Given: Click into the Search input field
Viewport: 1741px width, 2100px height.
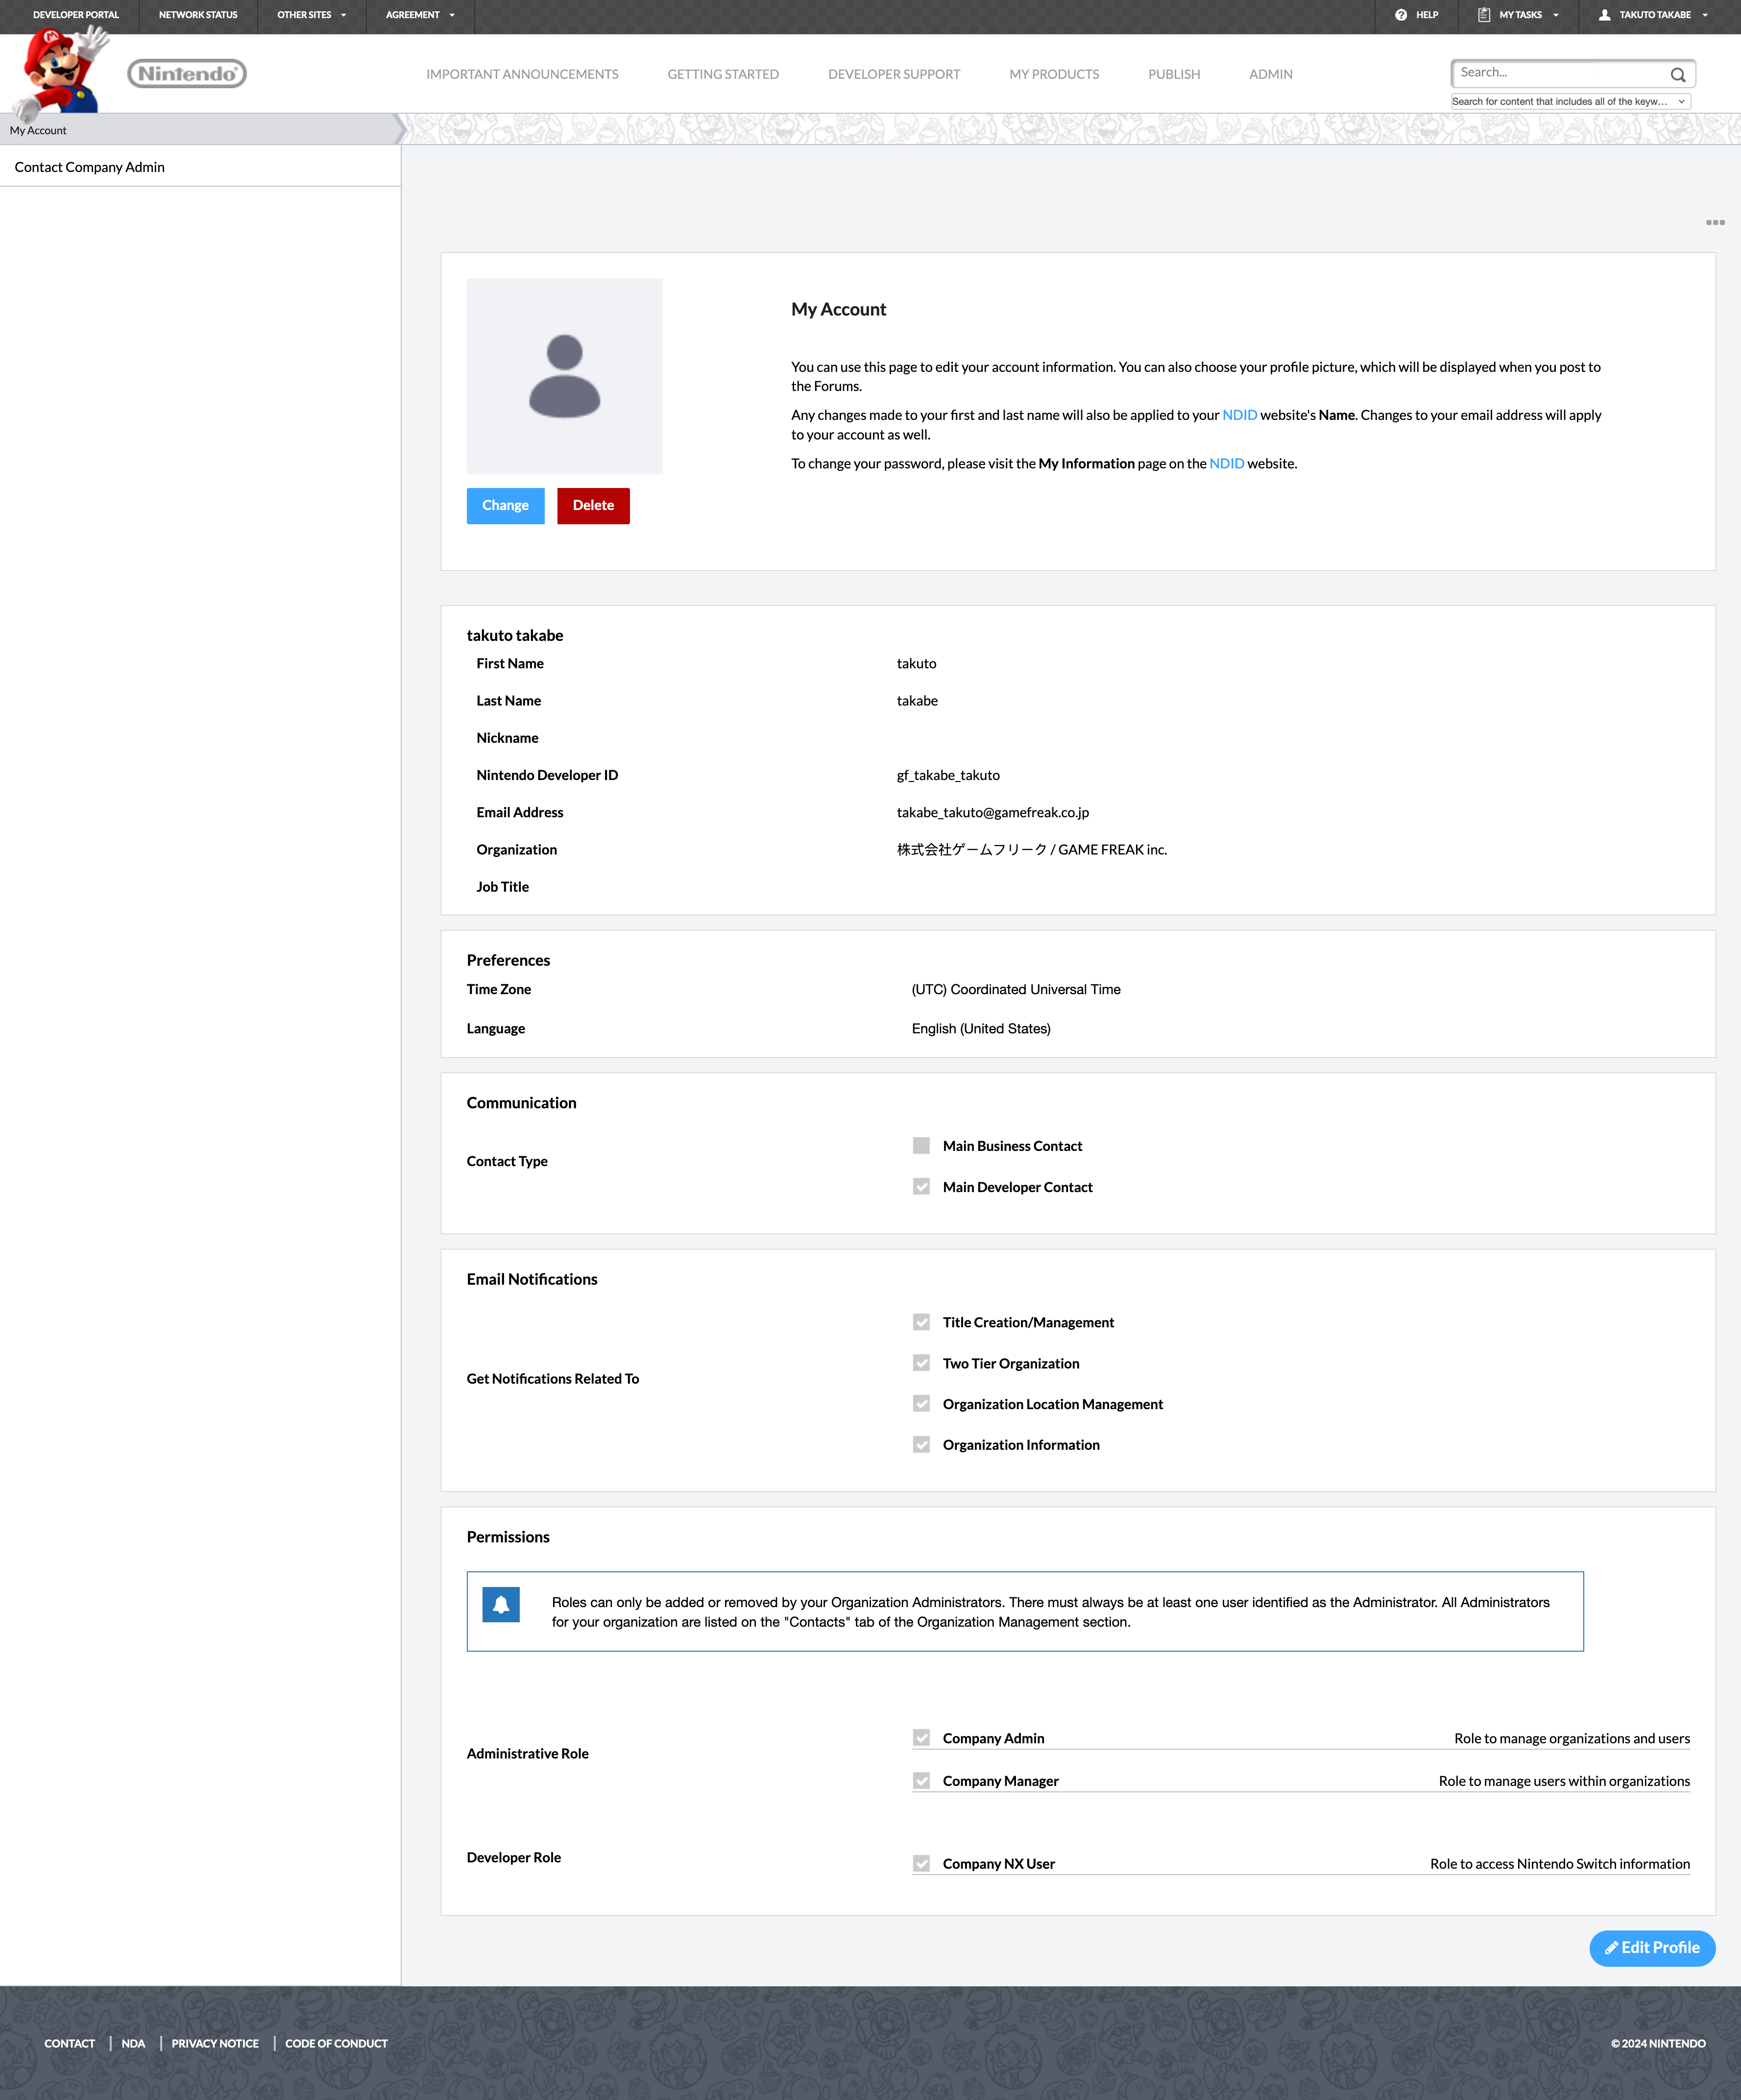Looking at the screenshot, I should (x=1560, y=73).
